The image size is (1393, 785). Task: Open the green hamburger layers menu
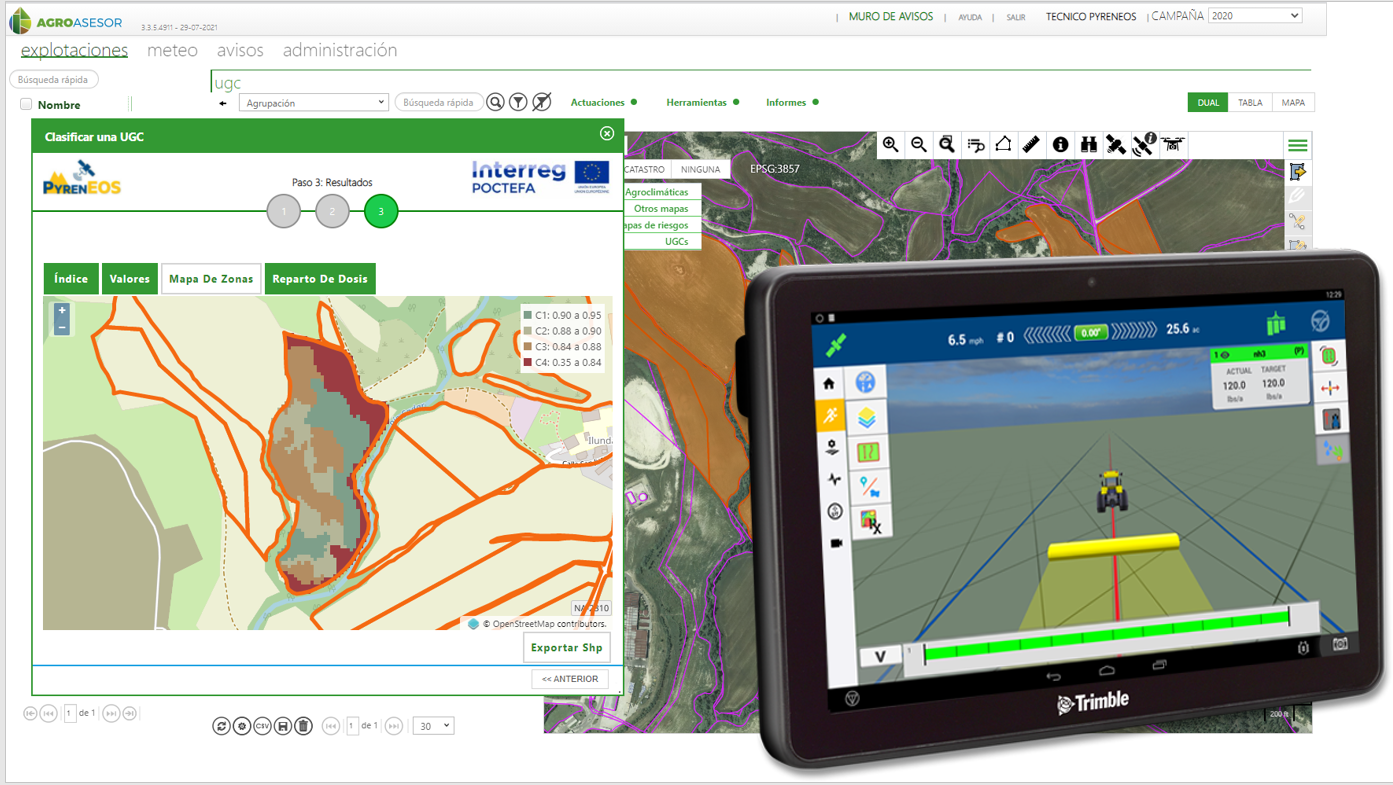pyautogui.click(x=1297, y=146)
